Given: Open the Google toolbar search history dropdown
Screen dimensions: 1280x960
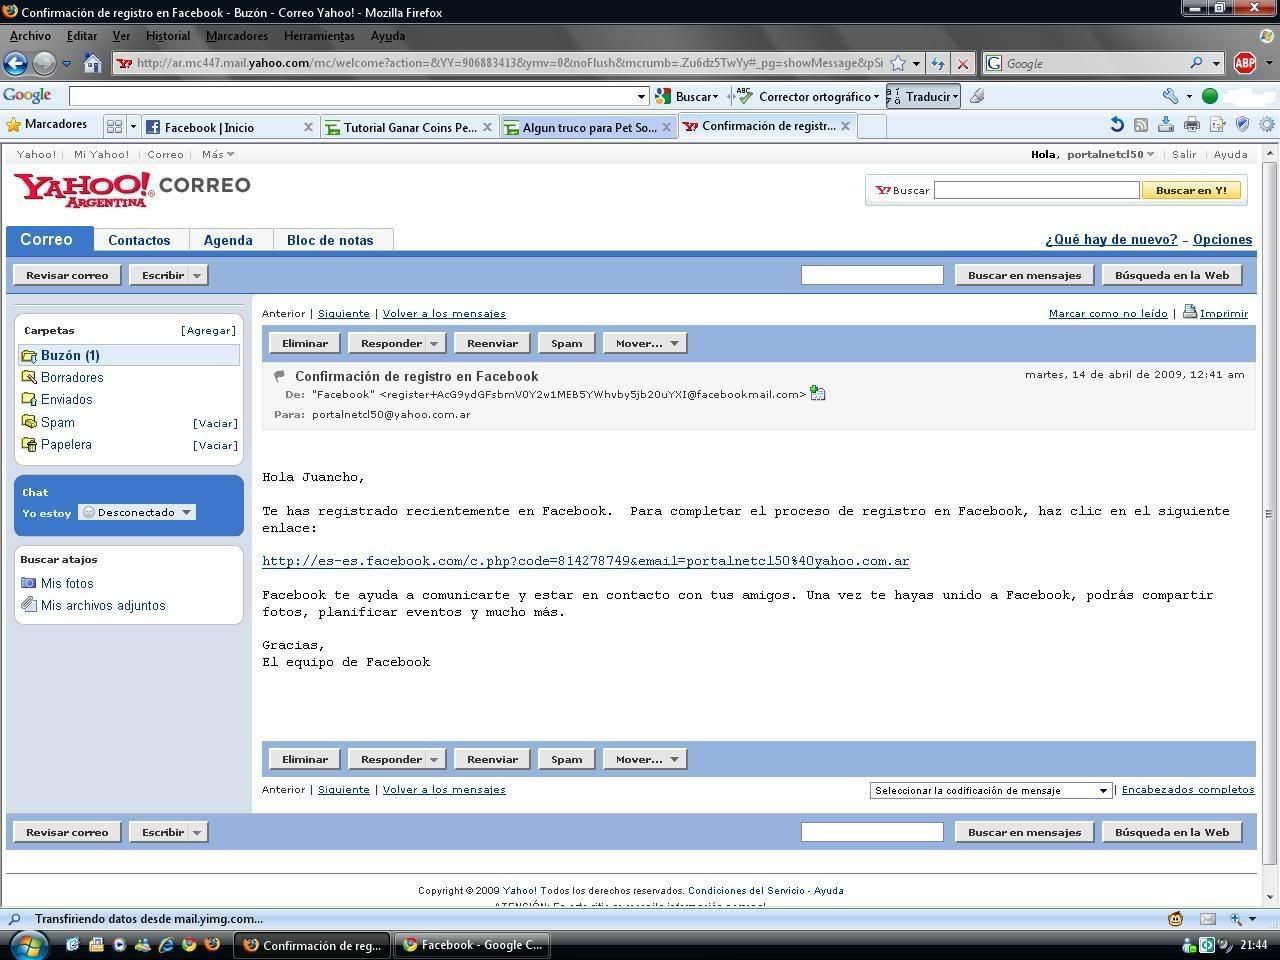Looking at the screenshot, I should [x=641, y=96].
